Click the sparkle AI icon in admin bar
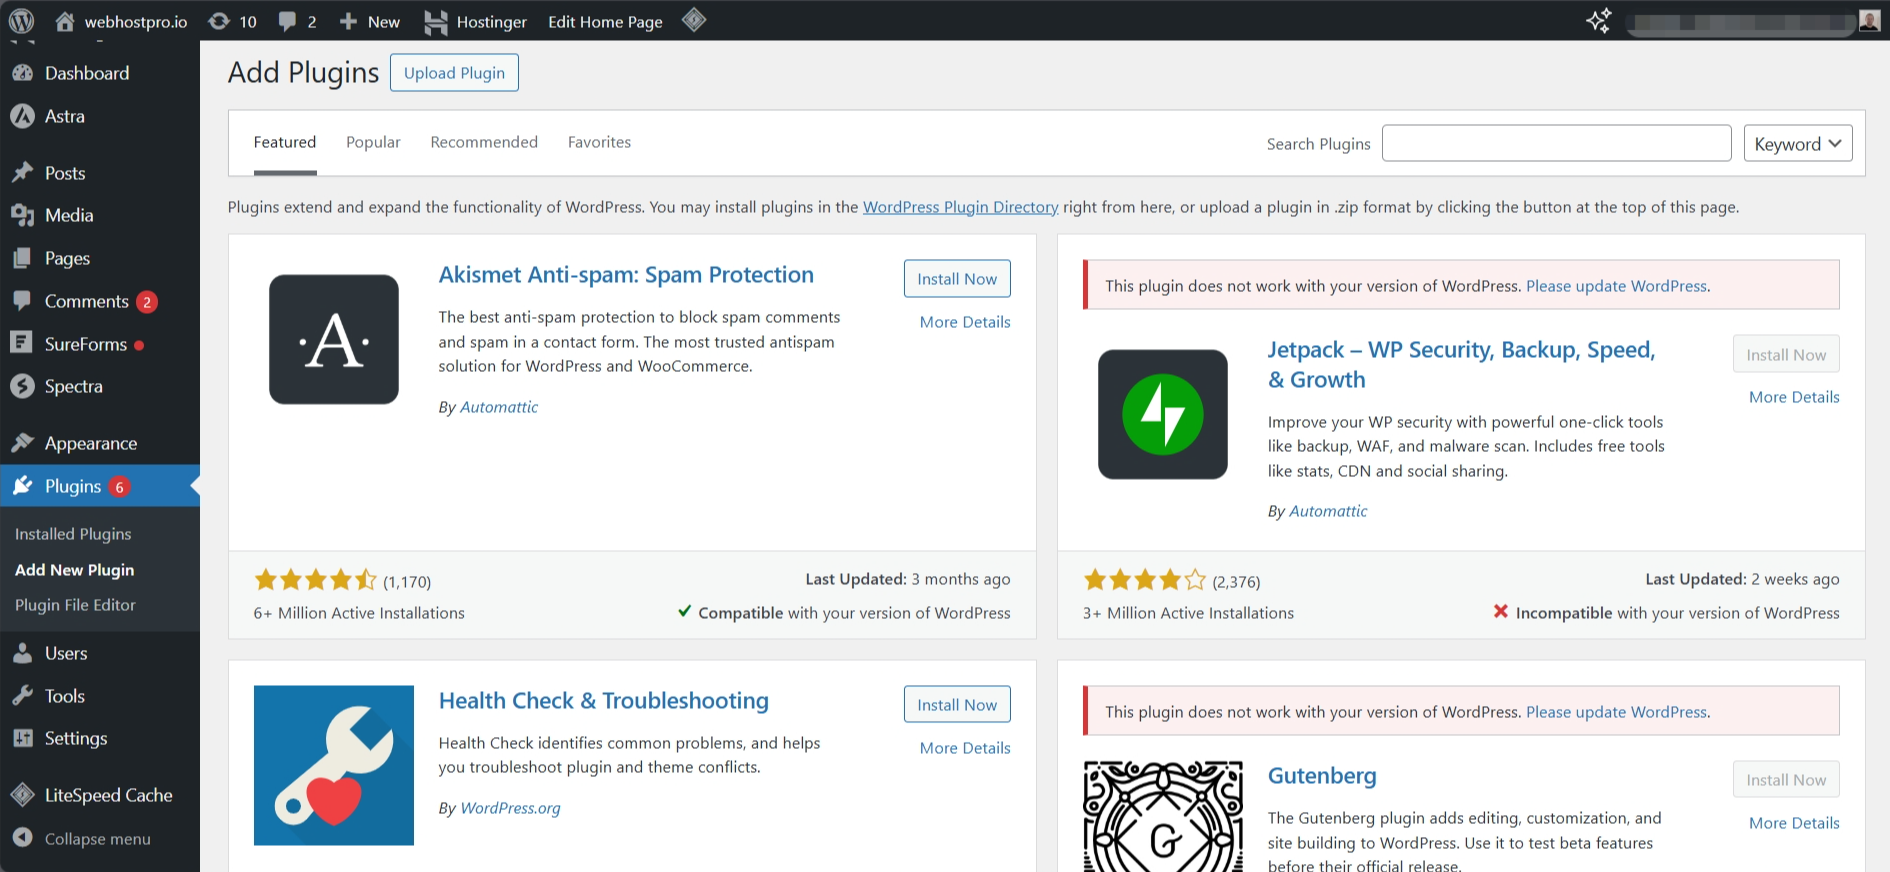Viewport: 1890px width, 872px height. [x=1598, y=20]
